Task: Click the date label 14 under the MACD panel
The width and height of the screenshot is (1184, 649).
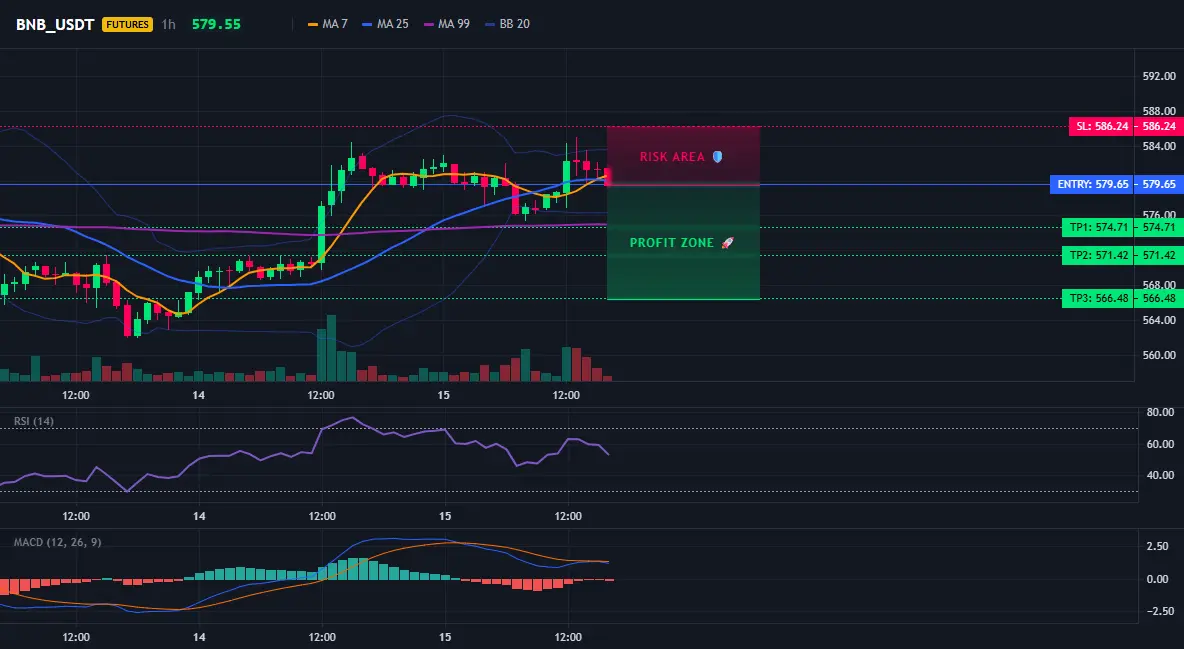Action: [199, 637]
